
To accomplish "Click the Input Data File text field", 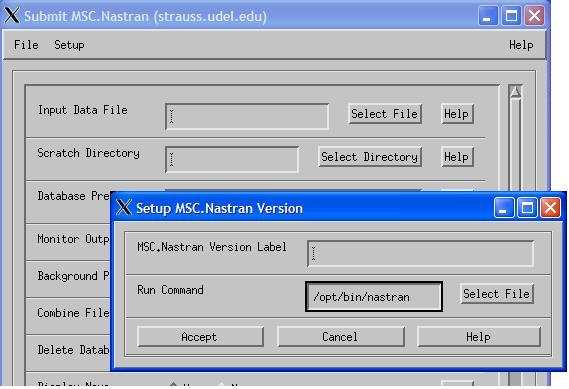I will [x=247, y=116].
